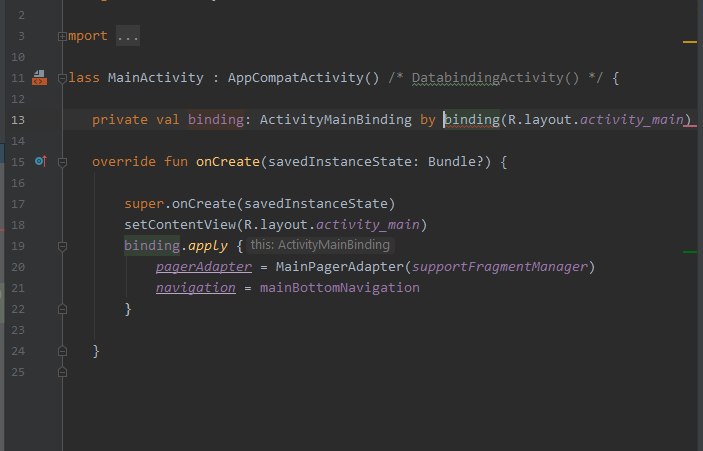Click the yellow warning stripe mark in scrollbar
Screen dimensions: 703x451
click(x=690, y=42)
